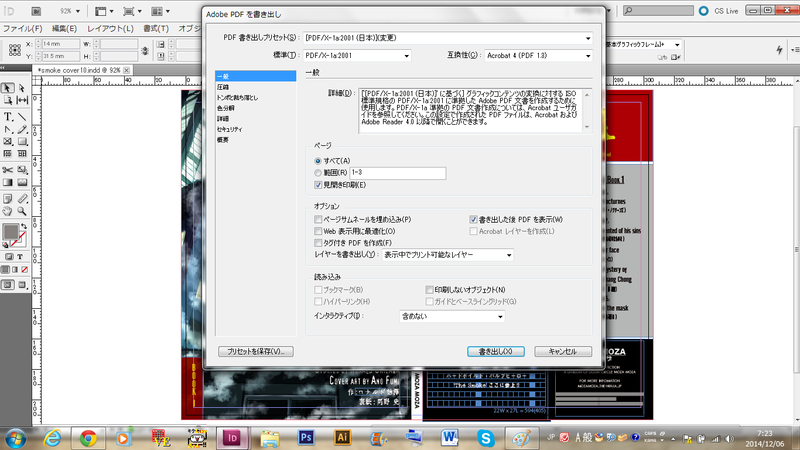Viewport: 800px width, 450px height.
Task: Open the インタラクティブ(I) 含めない dropdown
Action: [x=452, y=316]
